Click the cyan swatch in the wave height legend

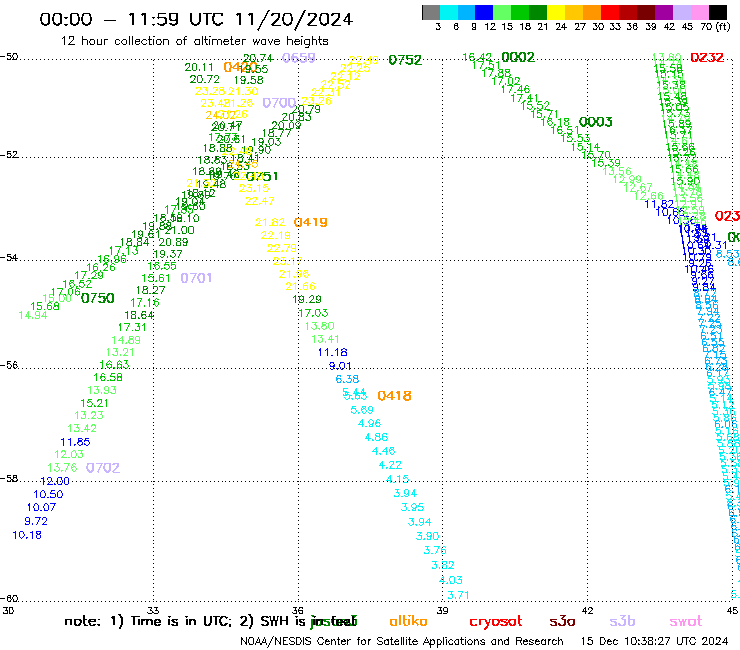click(448, 12)
